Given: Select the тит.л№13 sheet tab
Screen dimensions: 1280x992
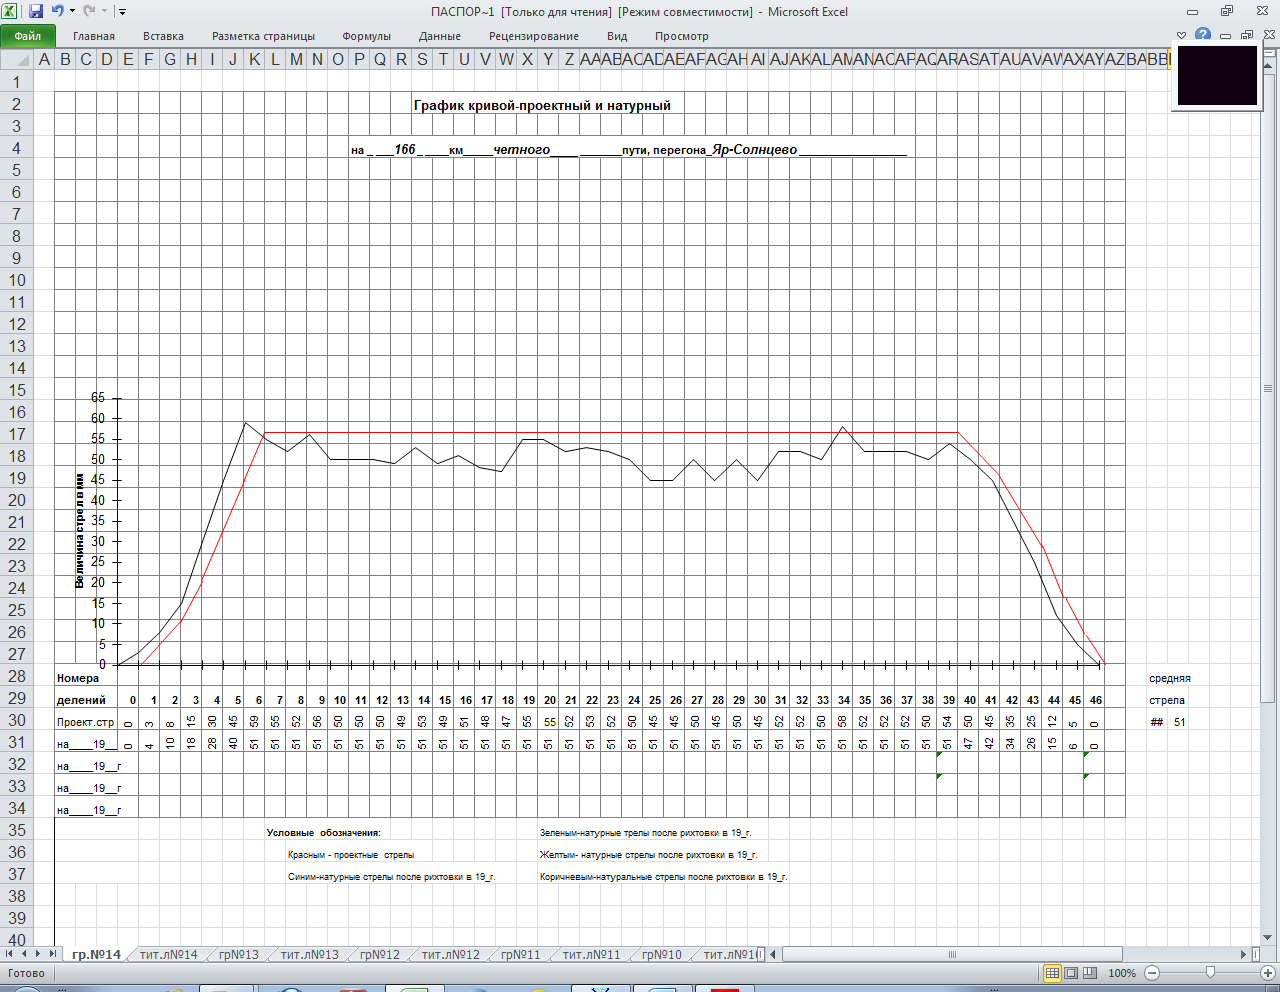Looking at the screenshot, I should pos(309,954).
